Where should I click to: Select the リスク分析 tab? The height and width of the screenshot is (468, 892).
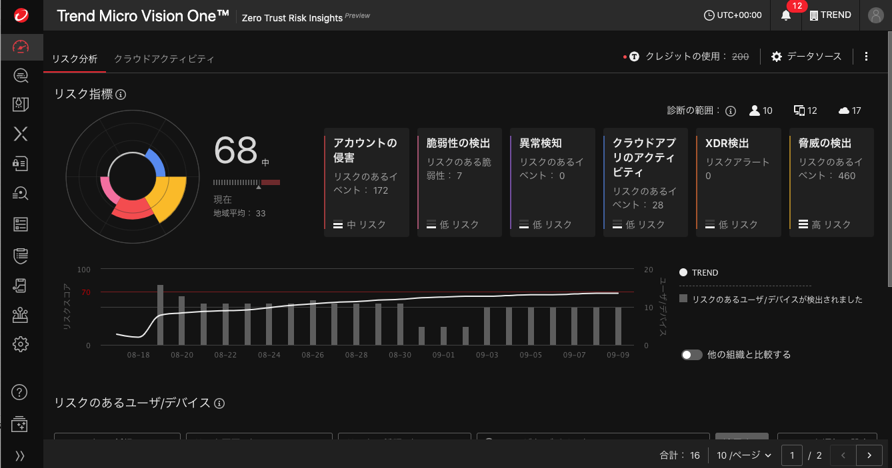pos(75,59)
